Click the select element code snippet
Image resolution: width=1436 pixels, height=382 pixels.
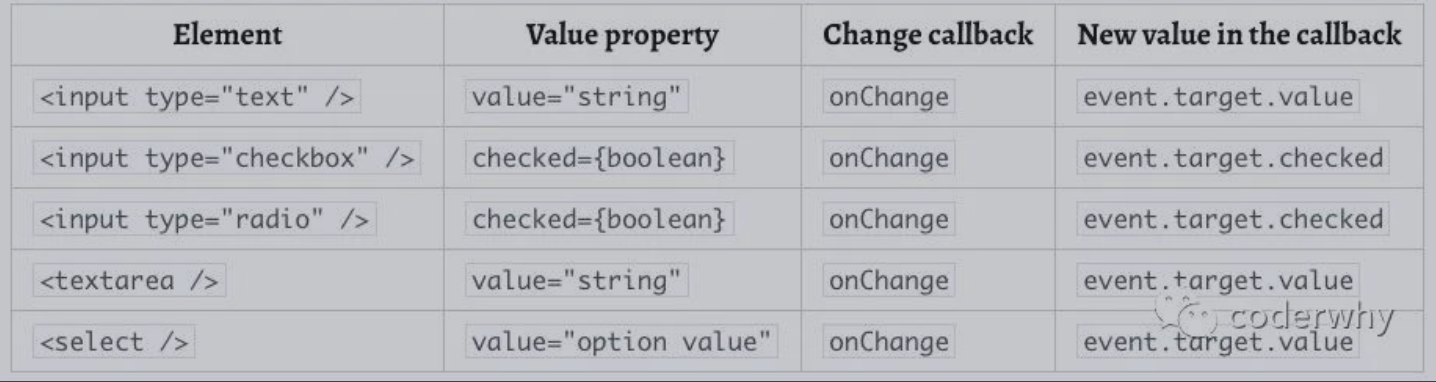pyautogui.click(x=114, y=342)
